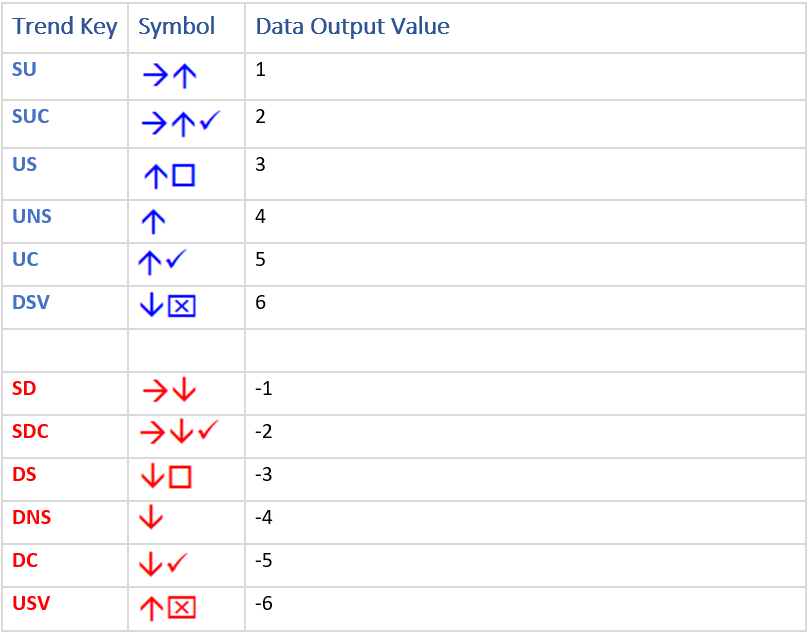Image resolution: width=809 pixels, height=634 pixels.
Task: Select the red USV trend key label
Action: (x=31, y=603)
